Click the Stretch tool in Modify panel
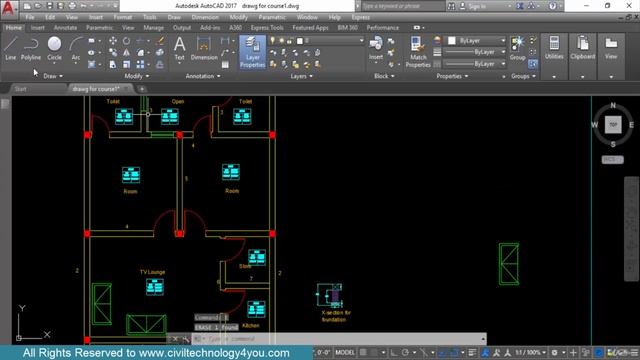 click(x=113, y=64)
